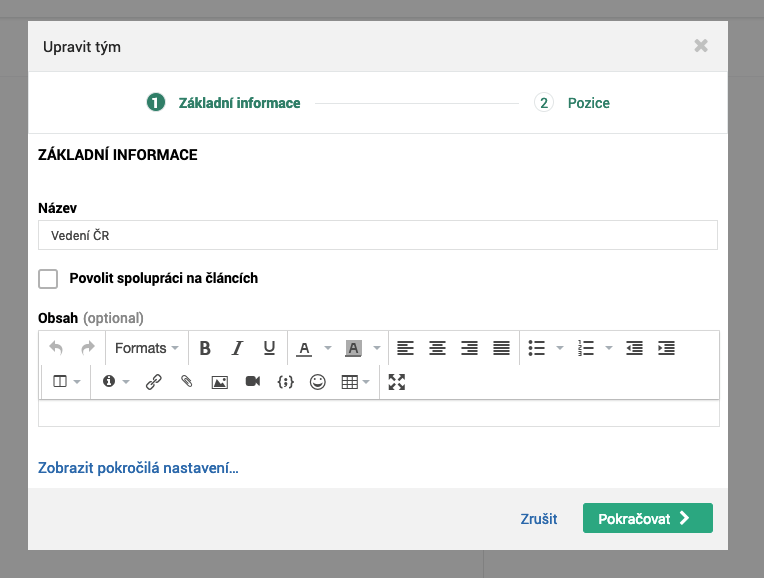Click into the Název input field
The width and height of the screenshot is (764, 578).
[x=378, y=235]
